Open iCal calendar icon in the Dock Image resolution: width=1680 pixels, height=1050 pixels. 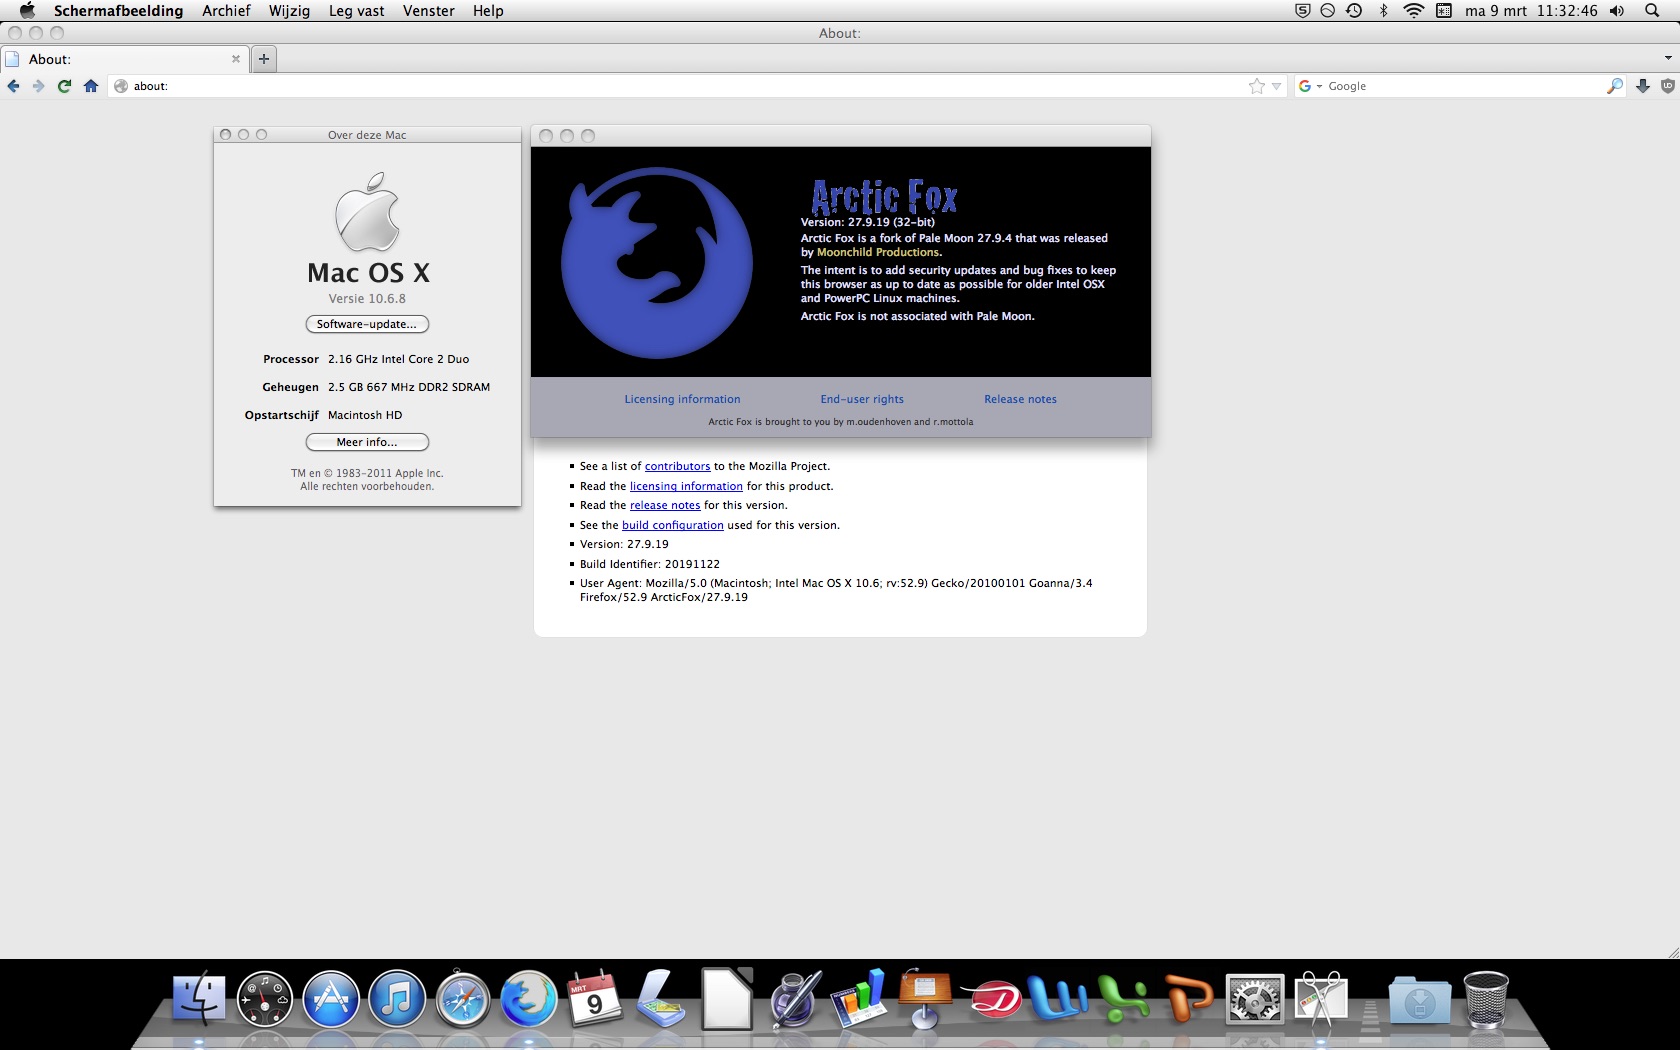pyautogui.click(x=595, y=999)
